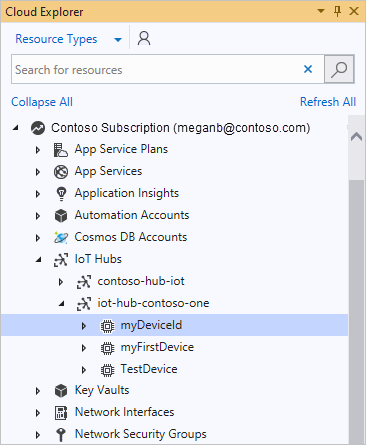The image size is (366, 445).
Task: Click the Key Vaults cube icon
Action: (x=61, y=391)
